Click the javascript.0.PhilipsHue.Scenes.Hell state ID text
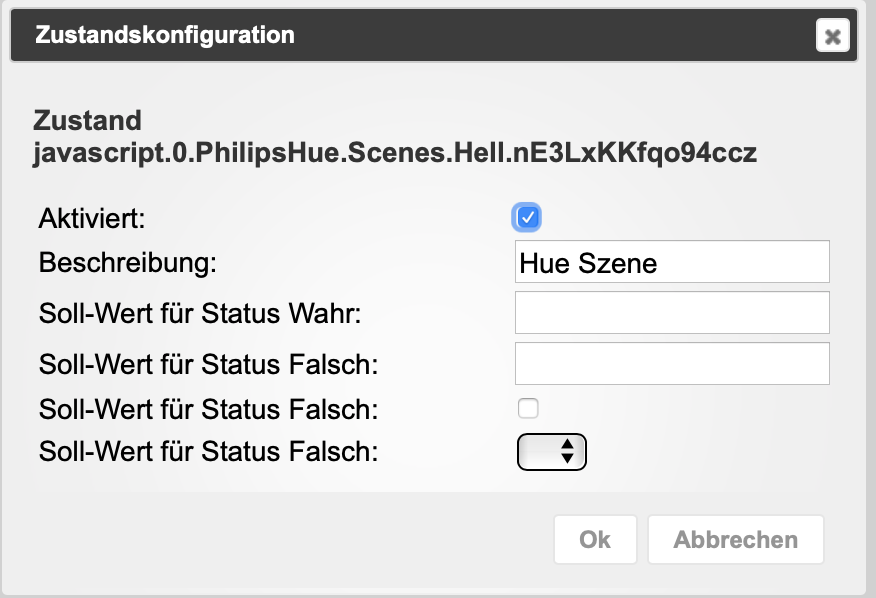 [x=395, y=153]
